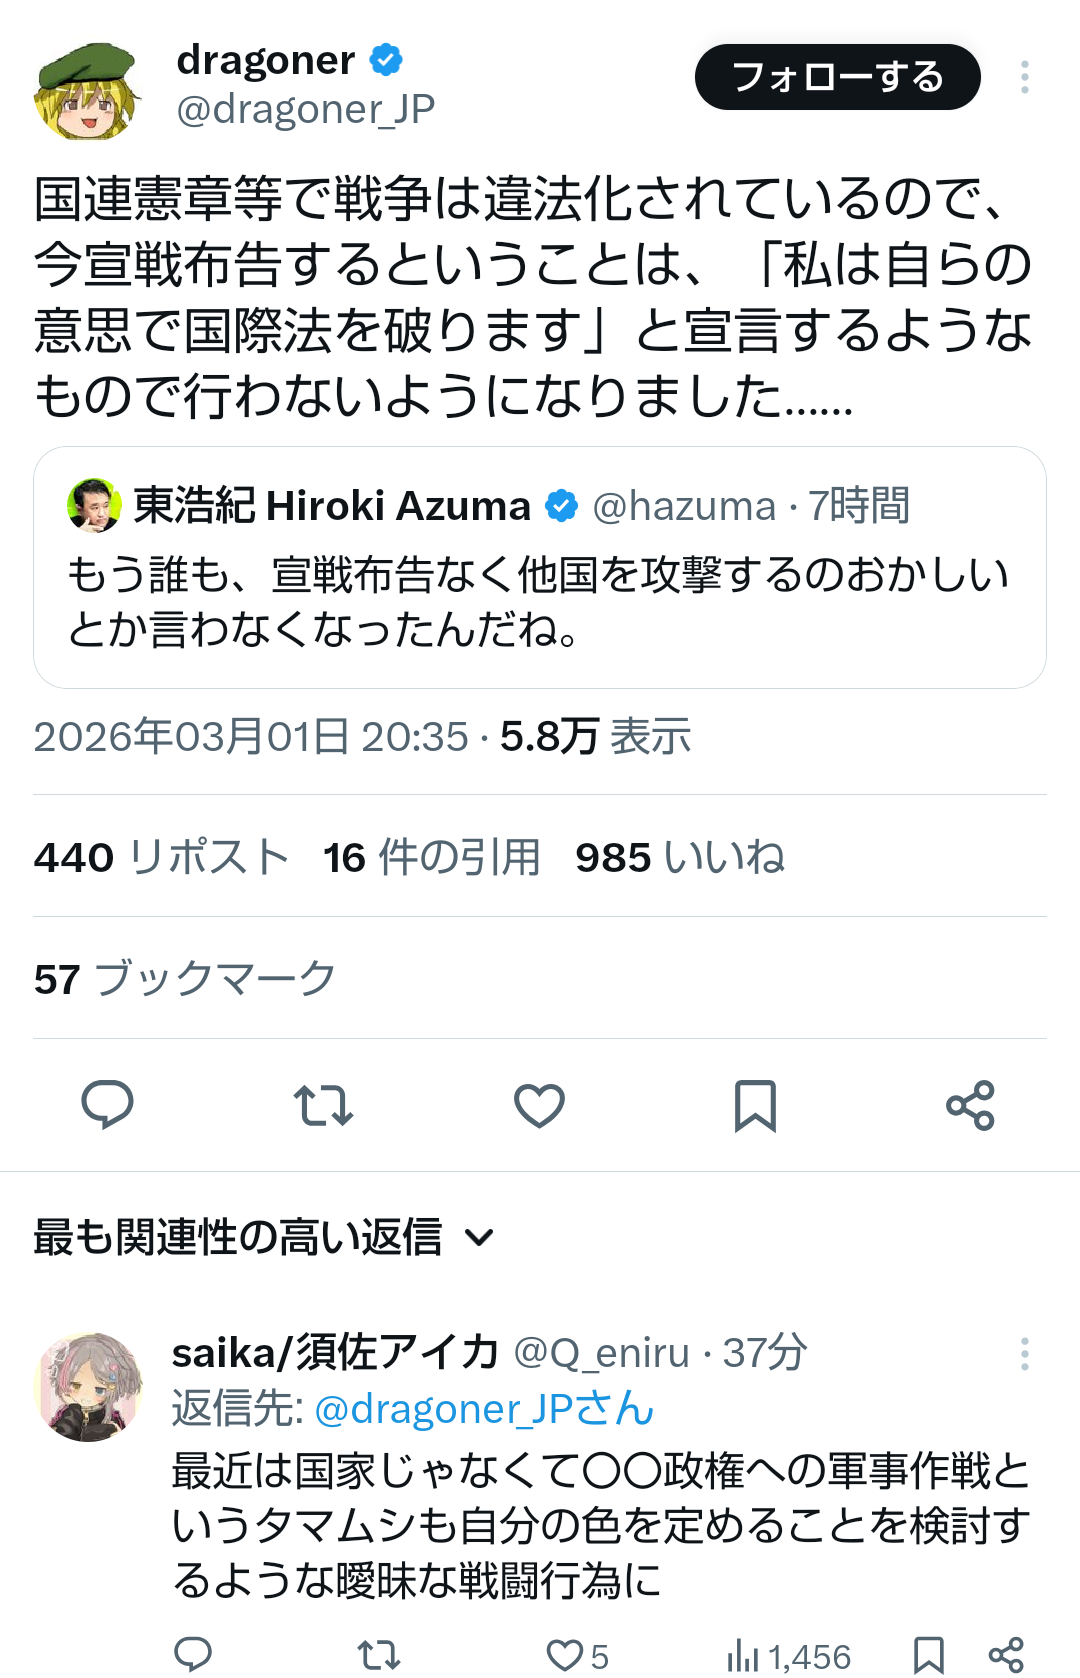Like the main tweet with heart icon
Image resolution: width=1080 pixels, height=1678 pixels.
[539, 1105]
